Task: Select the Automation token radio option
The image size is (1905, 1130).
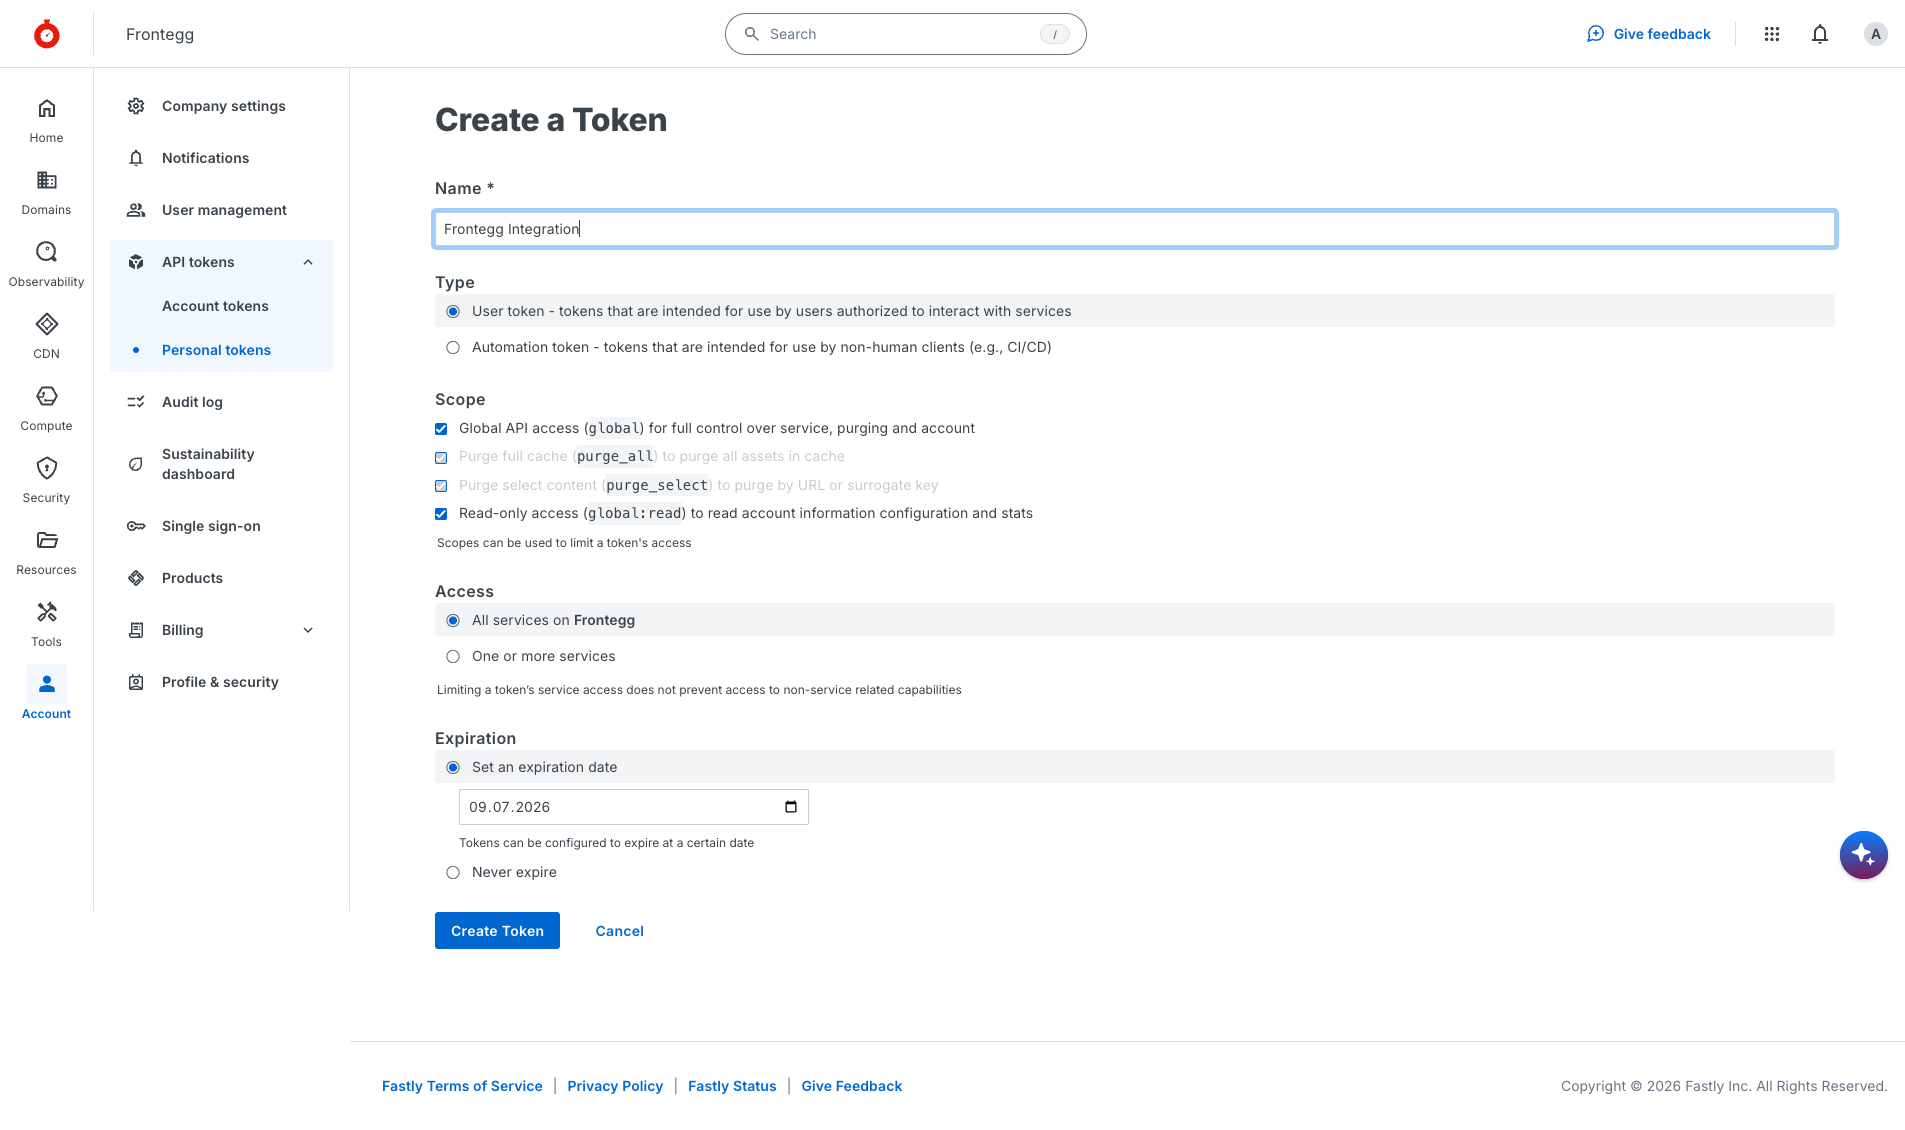Action: 453,348
